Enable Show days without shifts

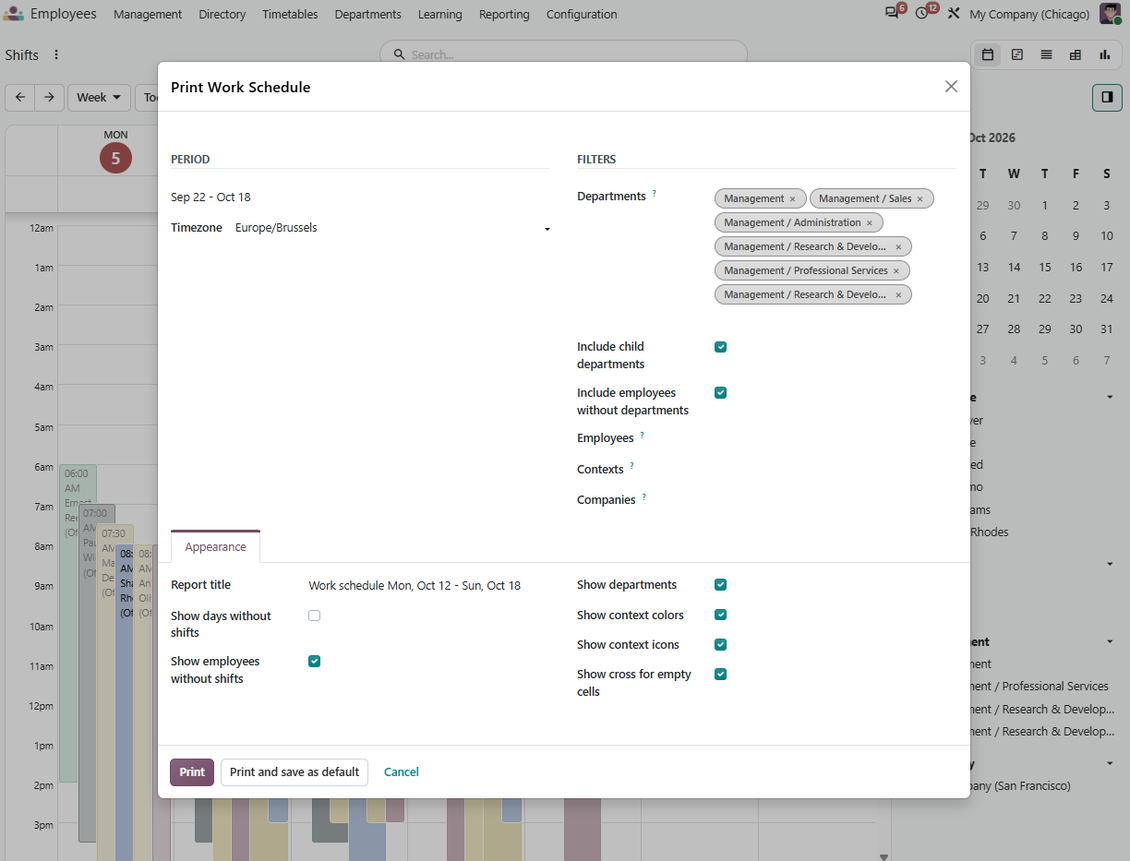point(314,615)
